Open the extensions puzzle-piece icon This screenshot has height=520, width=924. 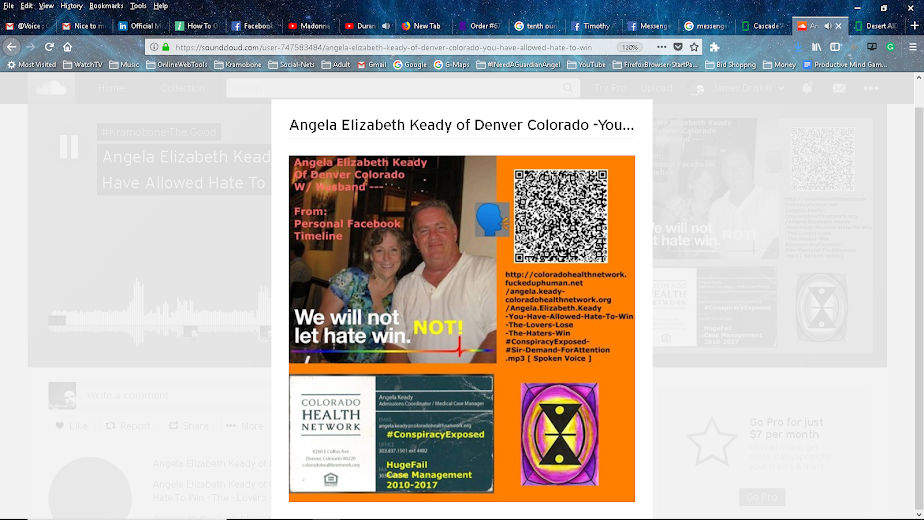[x=715, y=47]
